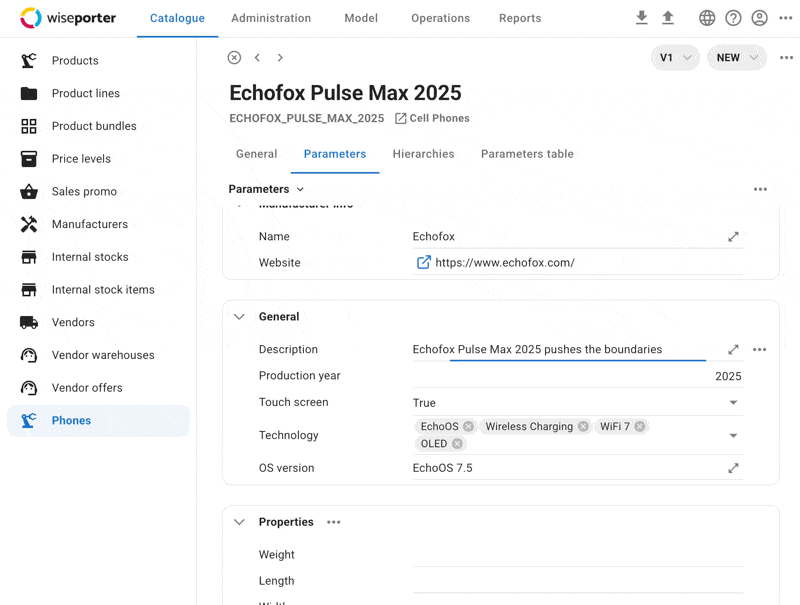Open Phones in the sidebar
Image resolution: width=800 pixels, height=605 pixels.
coord(98,420)
